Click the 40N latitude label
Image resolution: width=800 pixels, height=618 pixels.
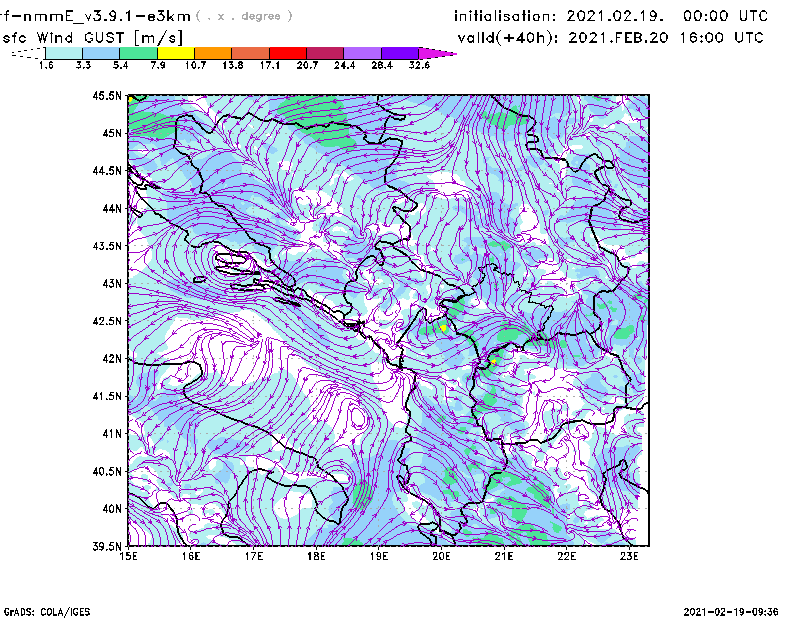[x=112, y=509]
